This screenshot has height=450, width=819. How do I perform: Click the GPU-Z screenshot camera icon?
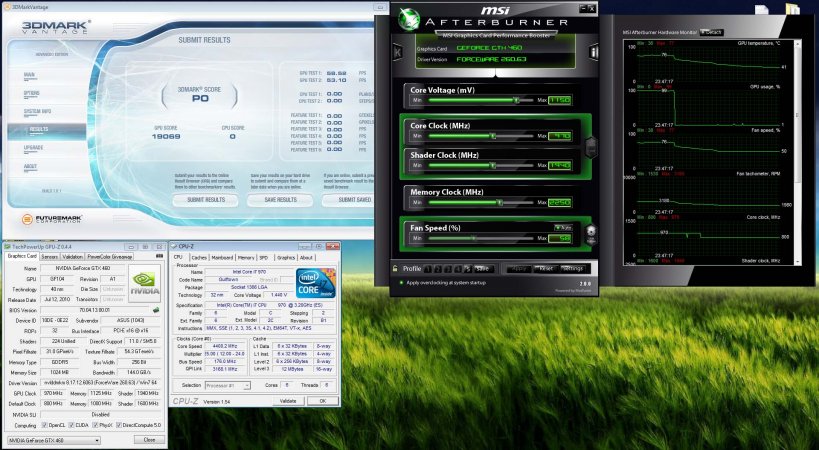click(x=160, y=256)
